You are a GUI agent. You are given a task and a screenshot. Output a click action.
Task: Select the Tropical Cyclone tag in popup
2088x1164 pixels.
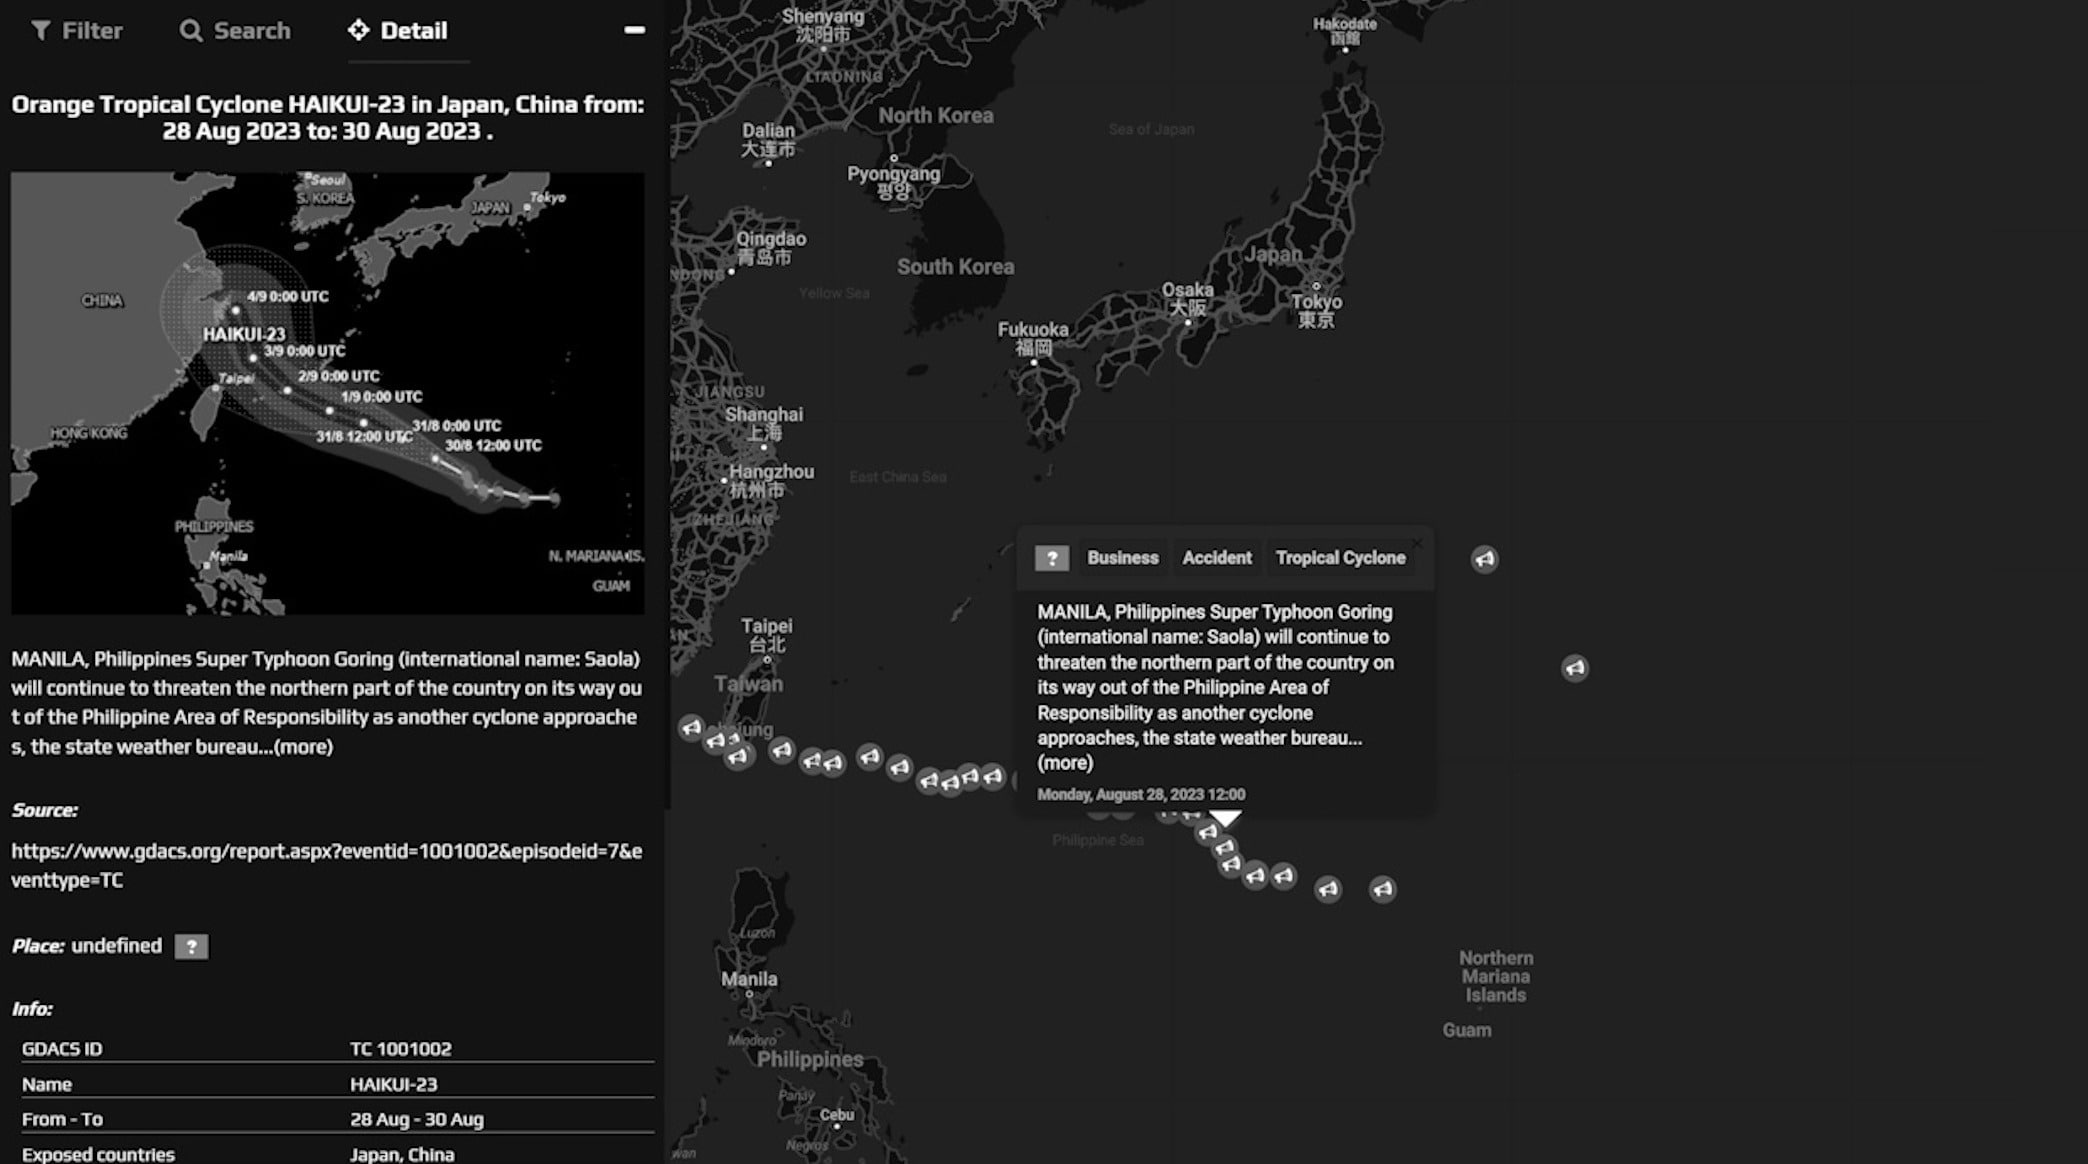[x=1340, y=558]
